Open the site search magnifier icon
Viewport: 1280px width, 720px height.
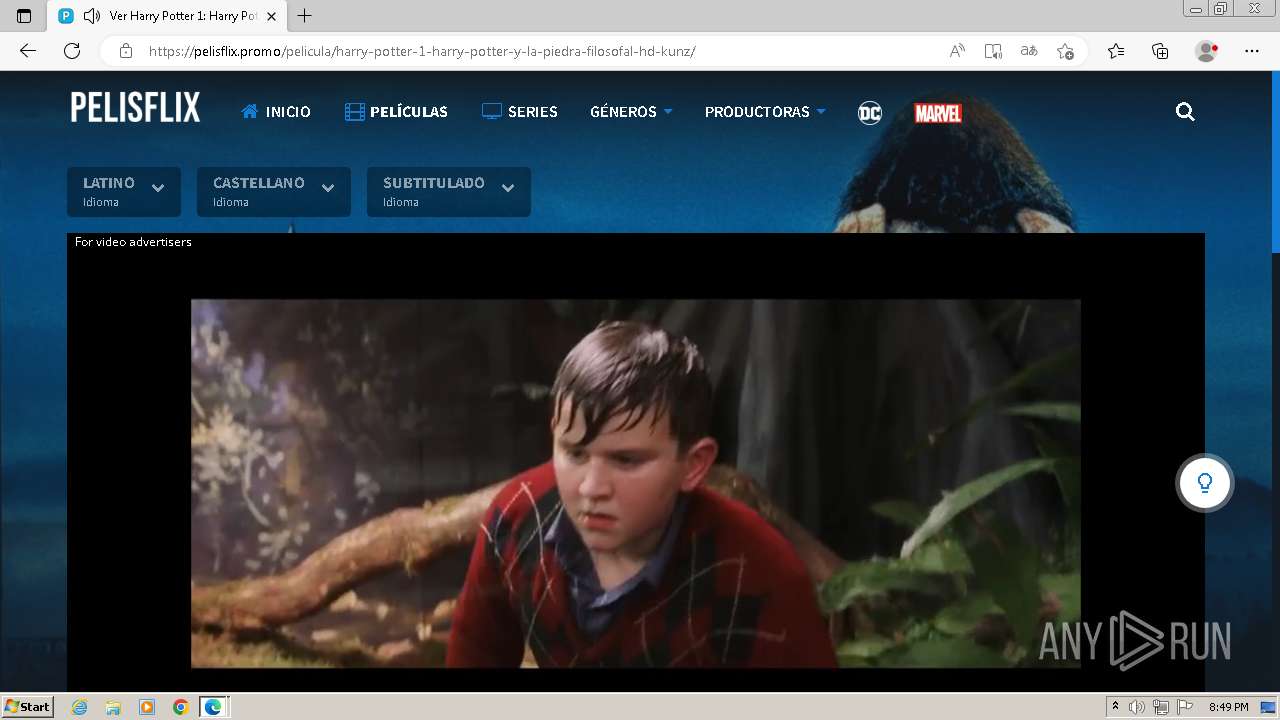[x=1185, y=111]
